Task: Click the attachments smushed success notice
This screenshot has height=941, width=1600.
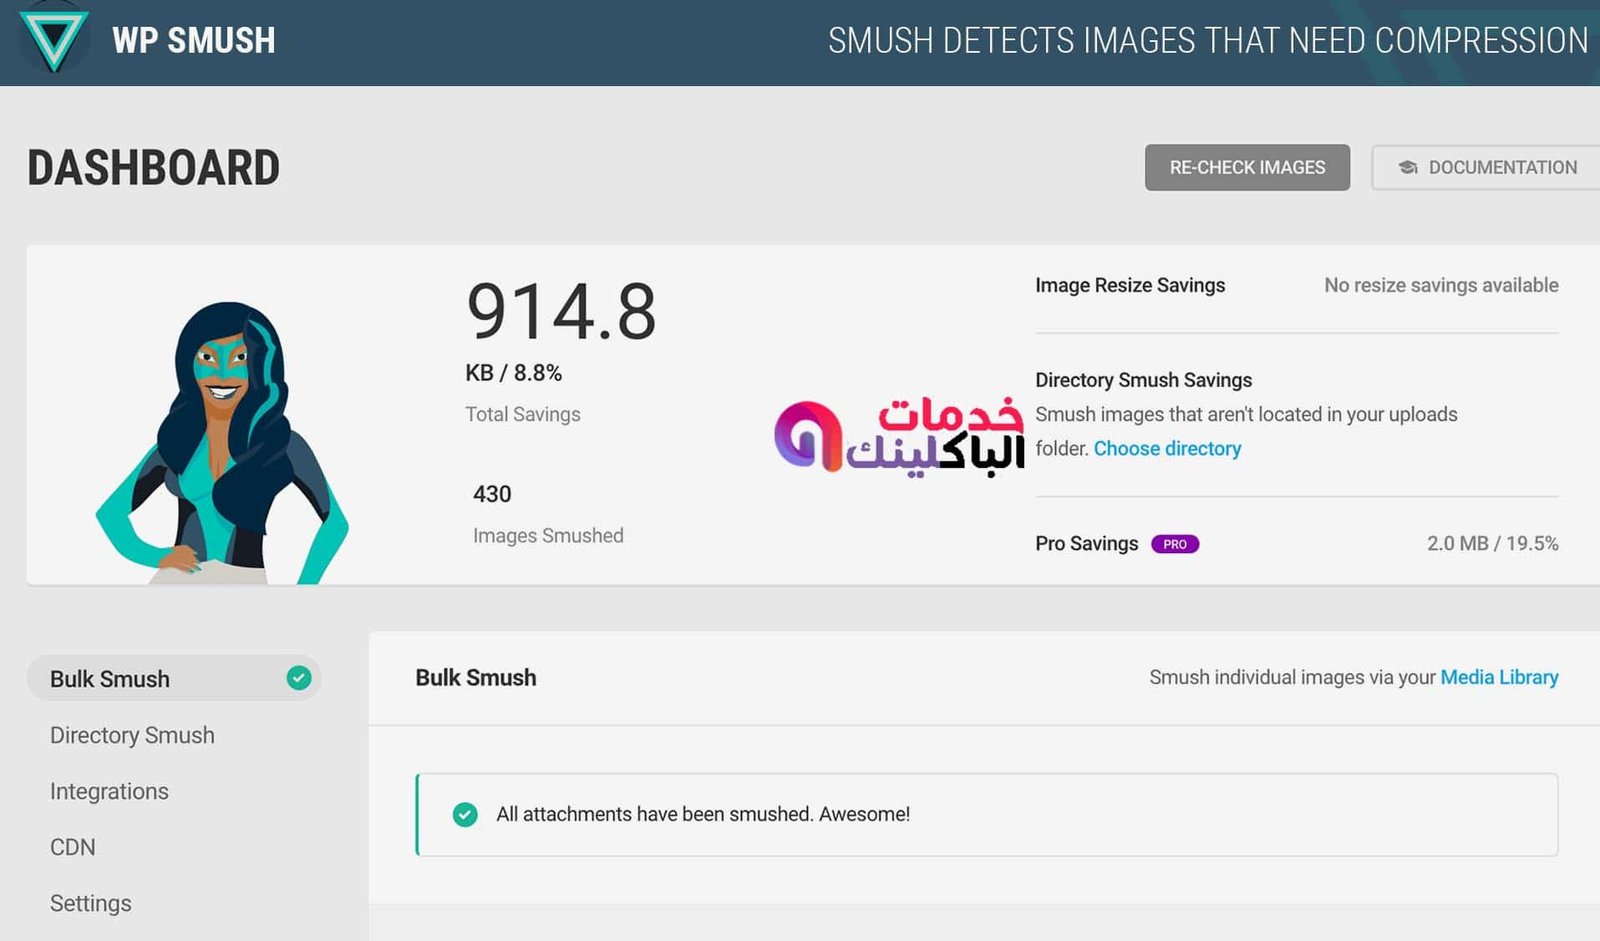Action: coord(703,814)
